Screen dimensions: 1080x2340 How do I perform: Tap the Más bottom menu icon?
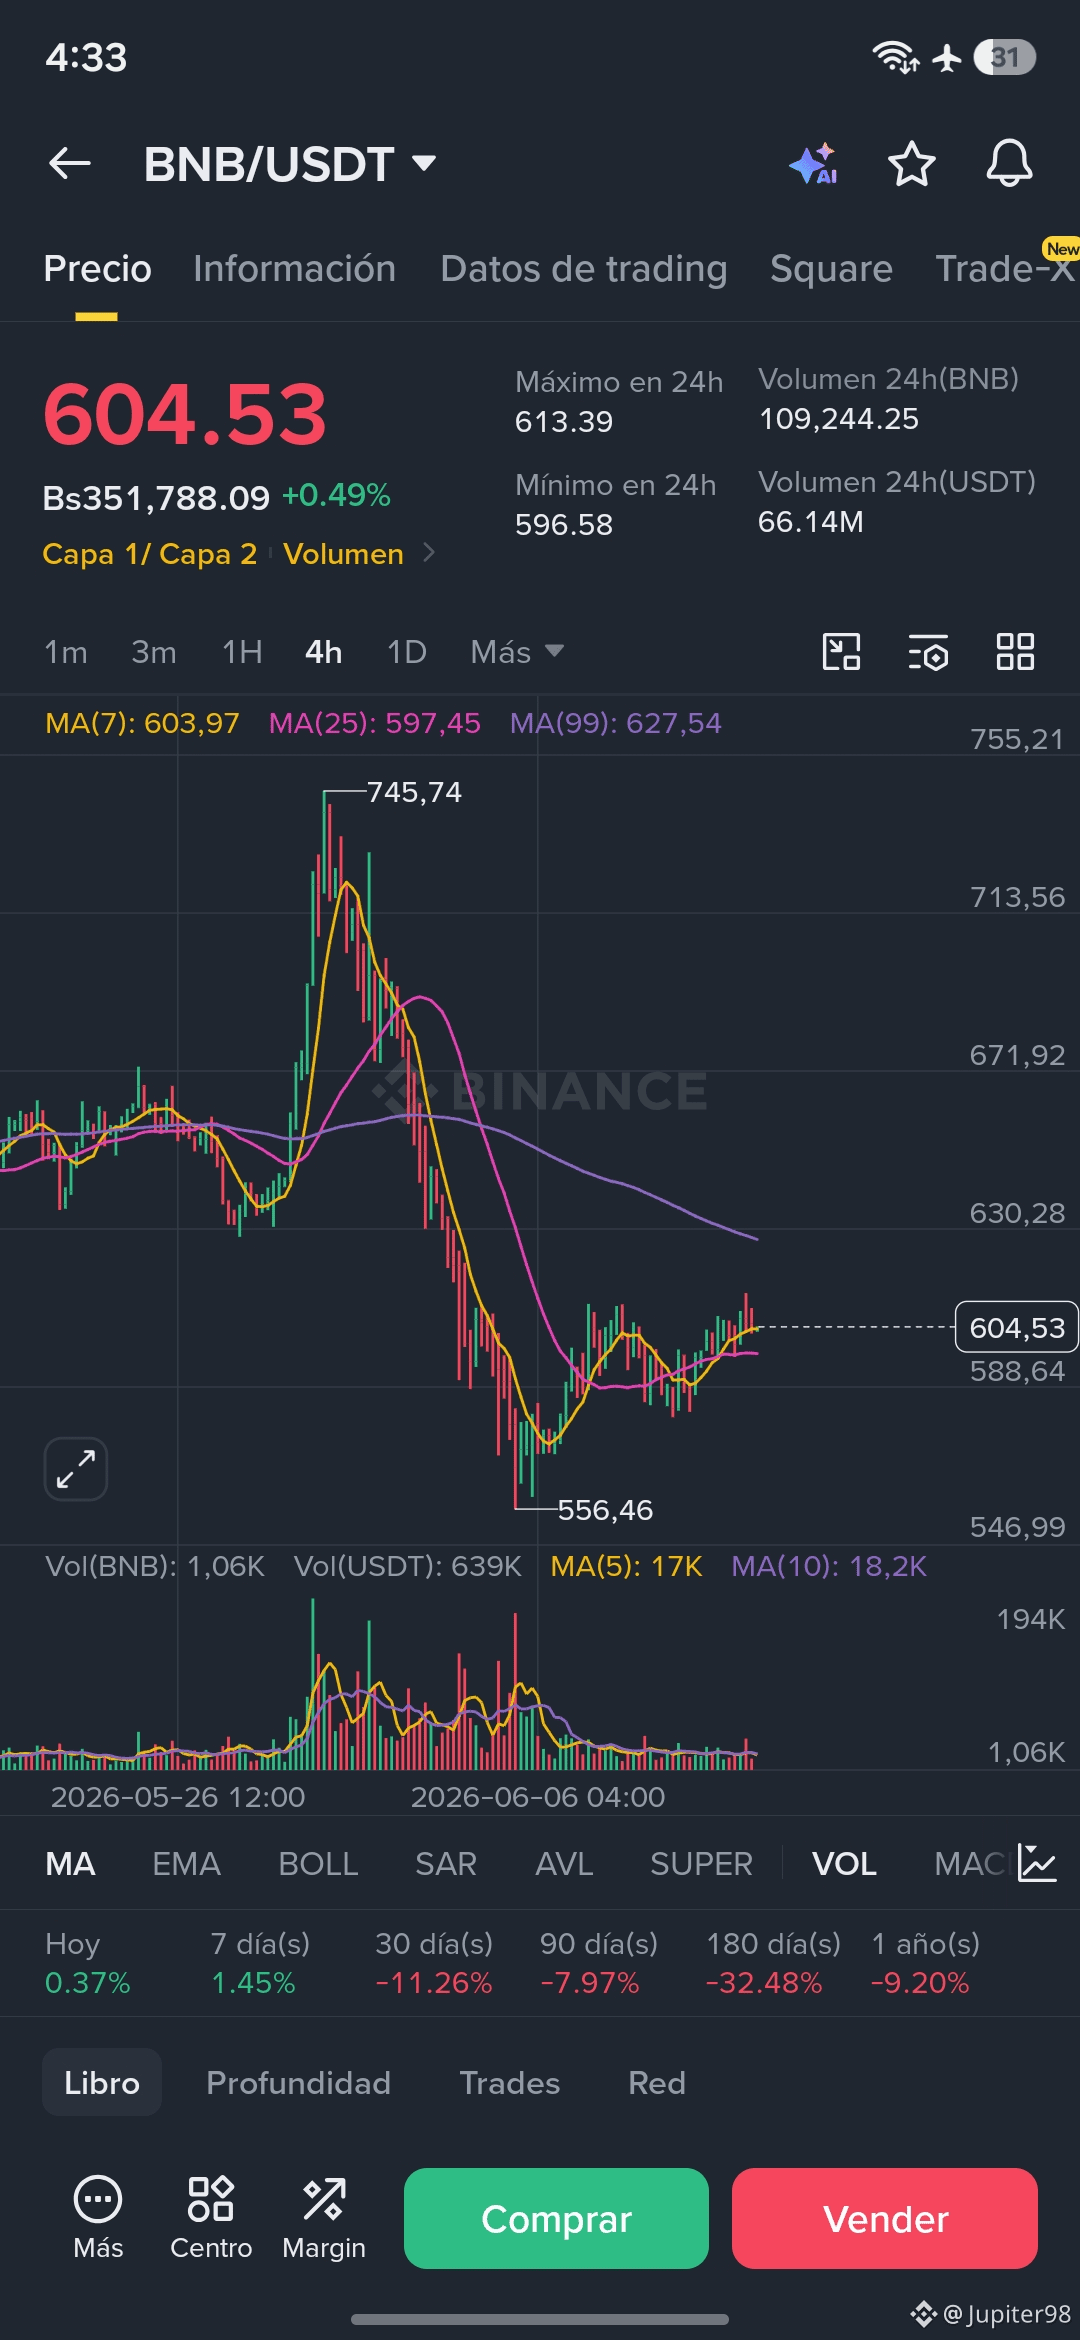pos(98,2218)
